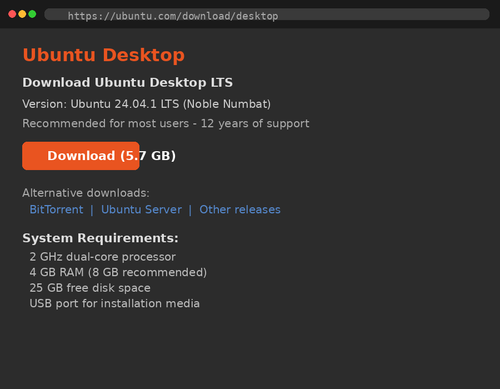The height and width of the screenshot is (389, 500).
Task: Click the ubuntu.com URL address bar
Action: pos(267,15)
